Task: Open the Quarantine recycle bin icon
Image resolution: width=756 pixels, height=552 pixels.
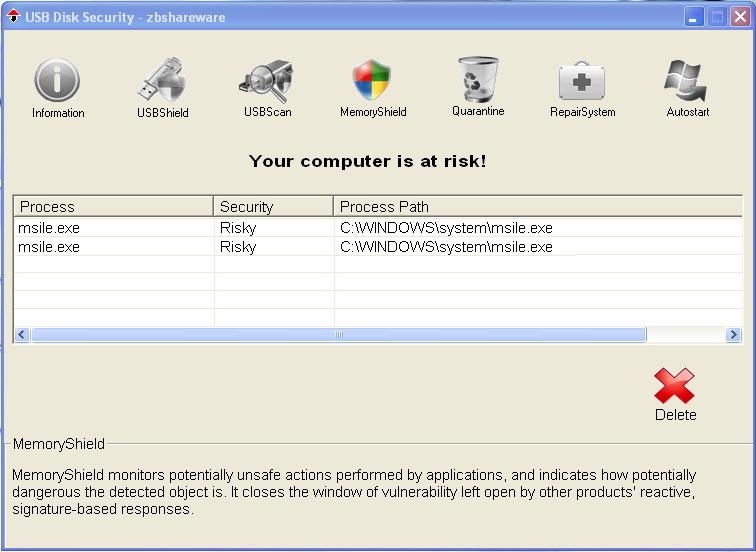Action: [478, 79]
